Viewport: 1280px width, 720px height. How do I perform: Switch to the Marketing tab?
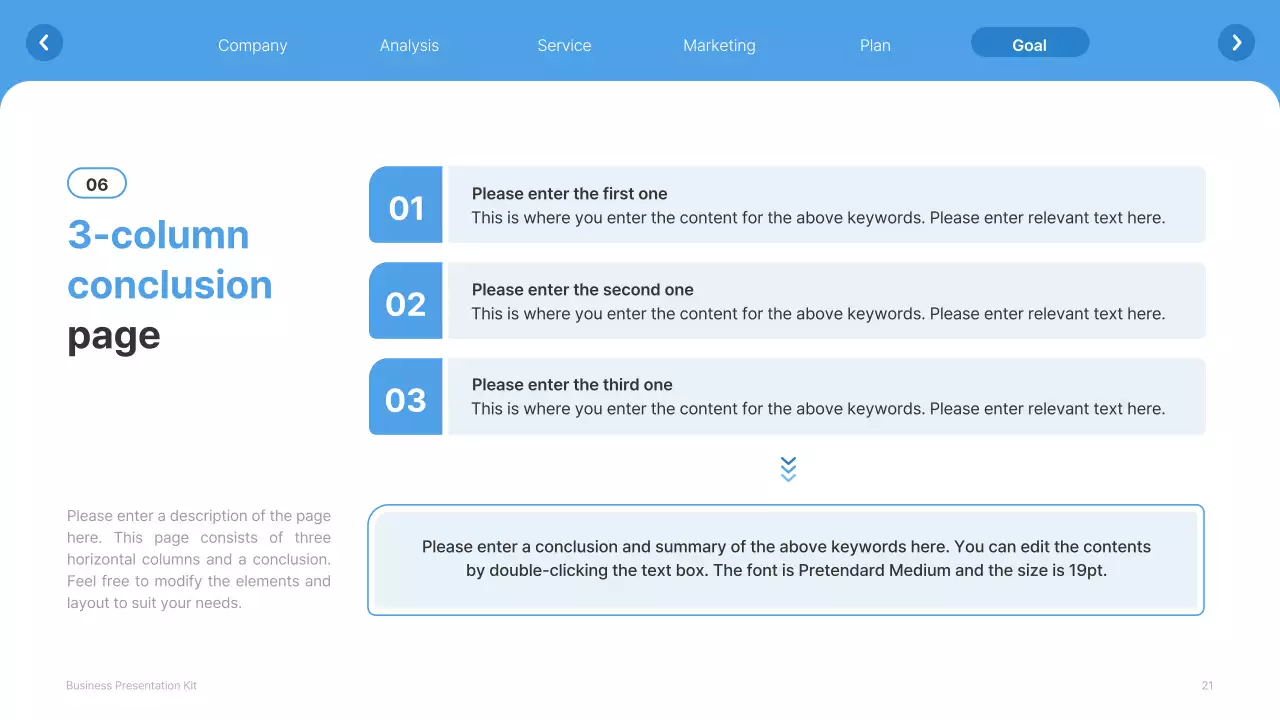[719, 45]
